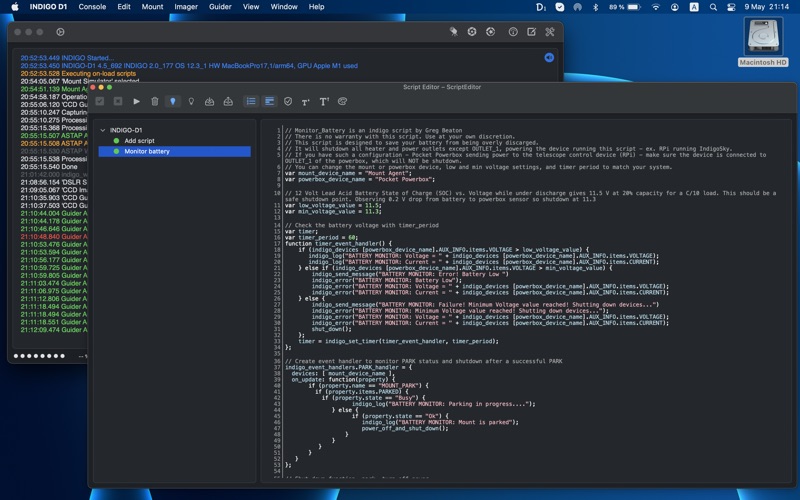Click the wrench tools icon in main window

point(549,32)
